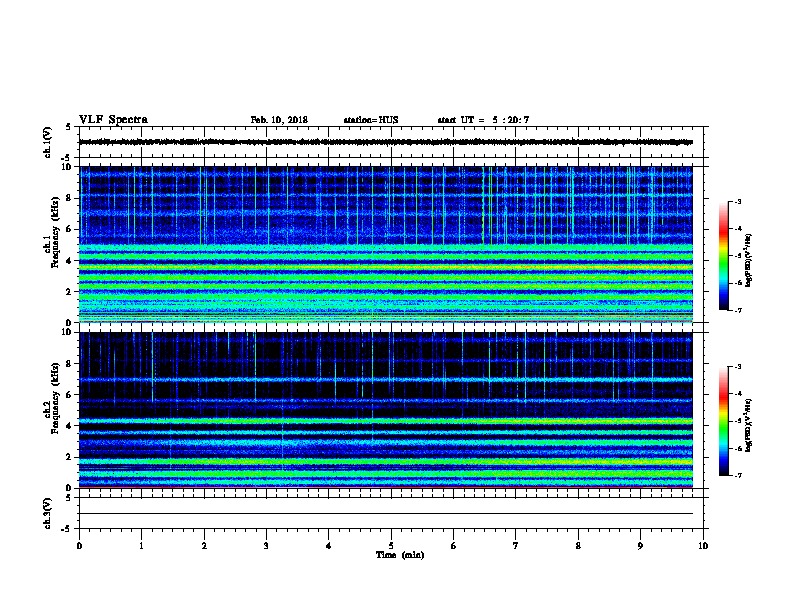Click the "8" kHz tick of ch.2 spectrogram

tap(70, 364)
